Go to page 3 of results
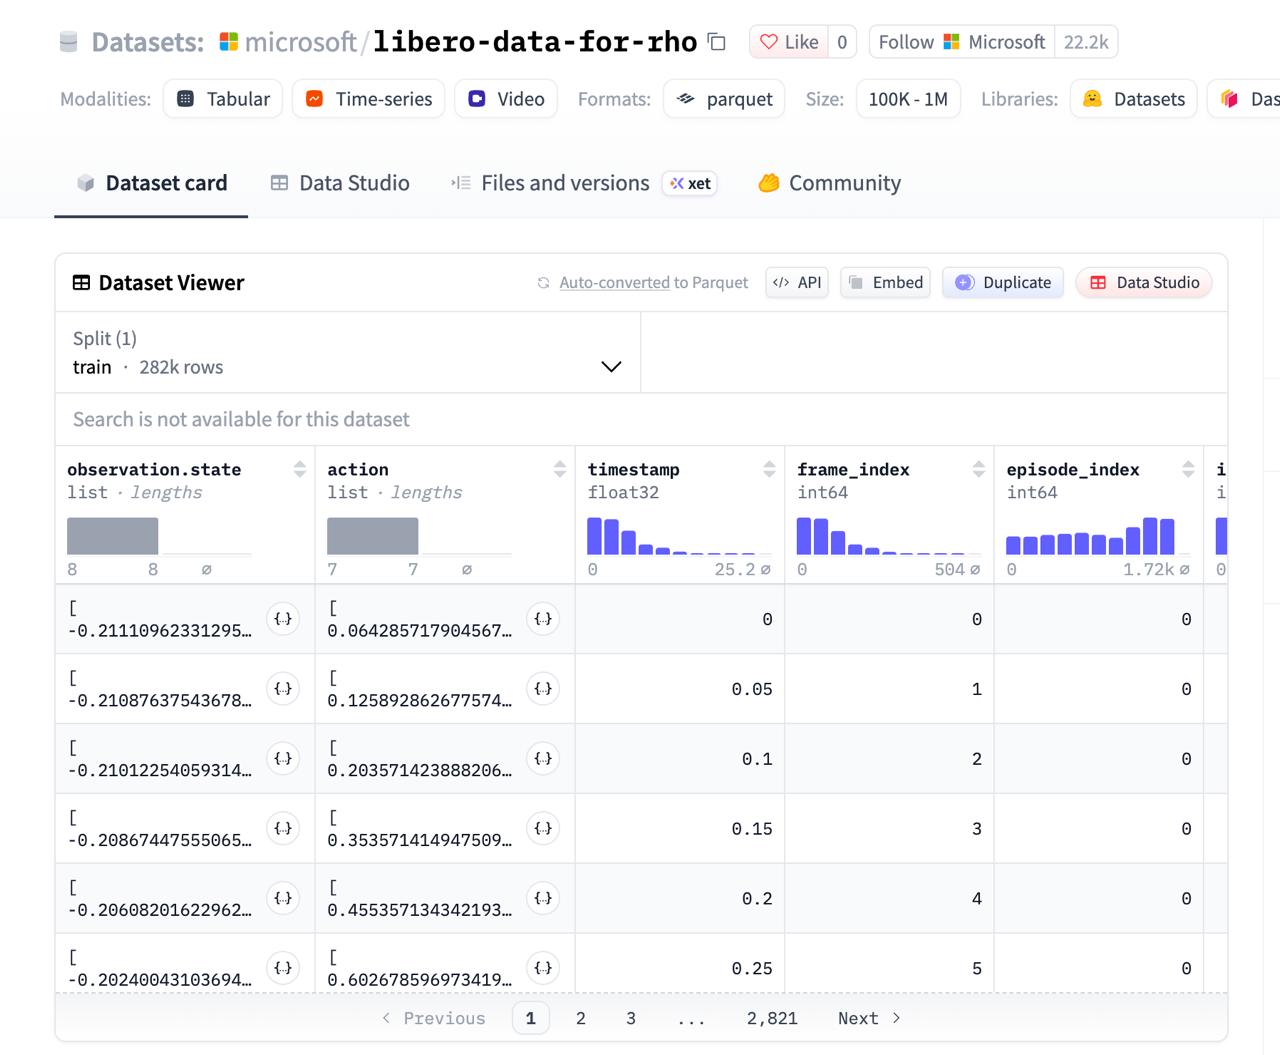Image resolution: width=1280 pixels, height=1055 pixels. [631, 1018]
